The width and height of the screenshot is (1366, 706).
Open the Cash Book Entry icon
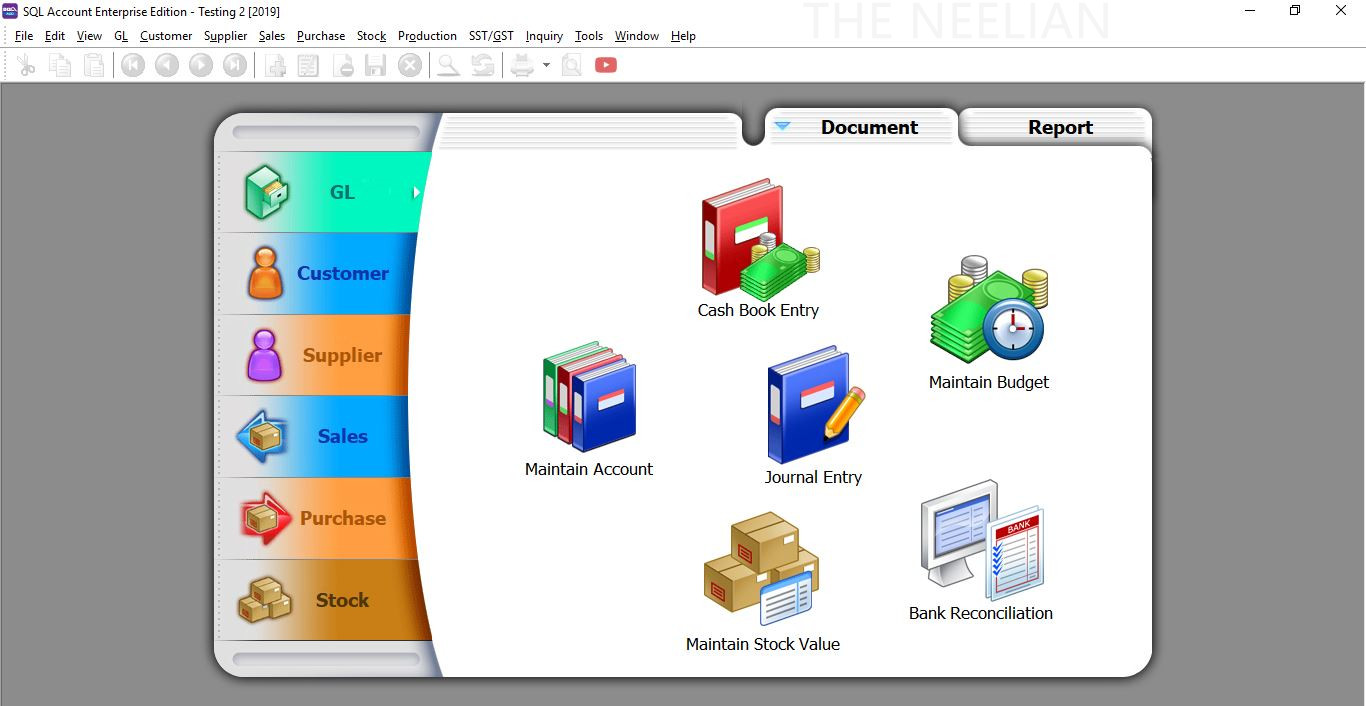[758, 245]
